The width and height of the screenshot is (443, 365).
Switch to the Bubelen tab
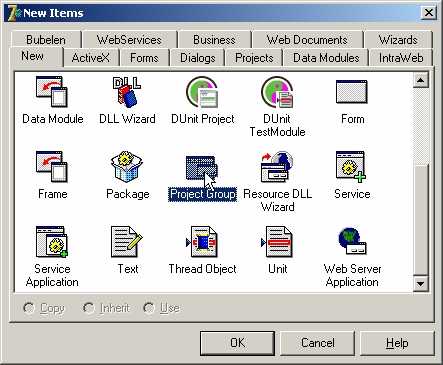(x=46, y=40)
